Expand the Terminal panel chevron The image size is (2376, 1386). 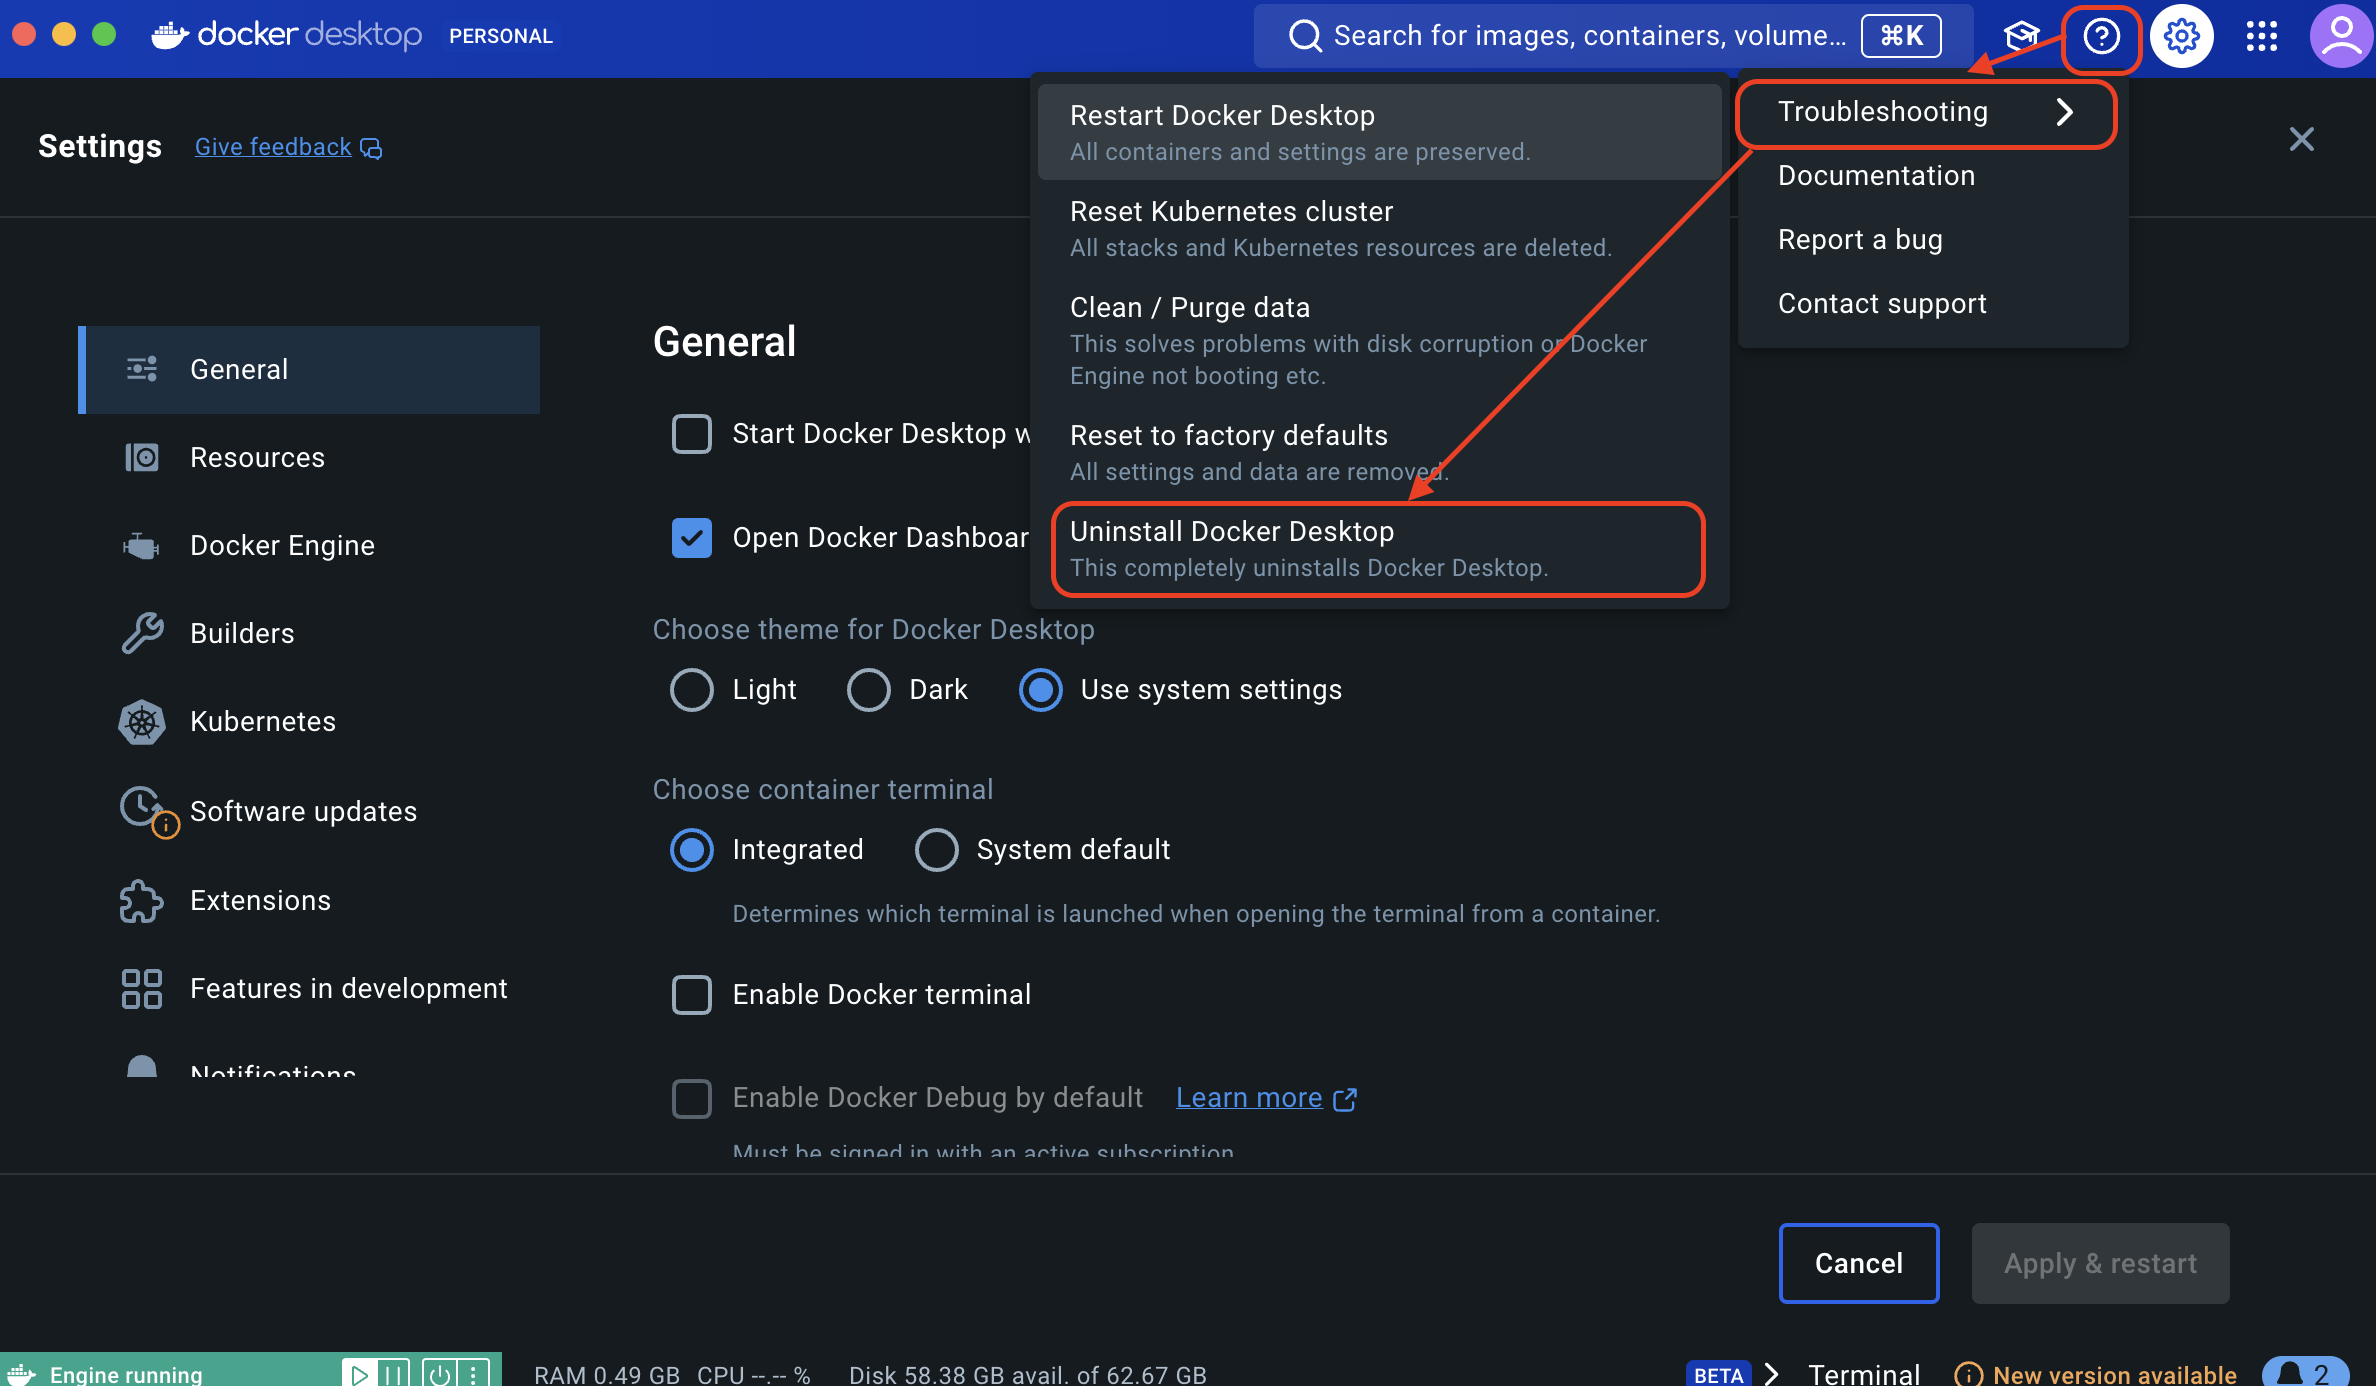click(1772, 1373)
